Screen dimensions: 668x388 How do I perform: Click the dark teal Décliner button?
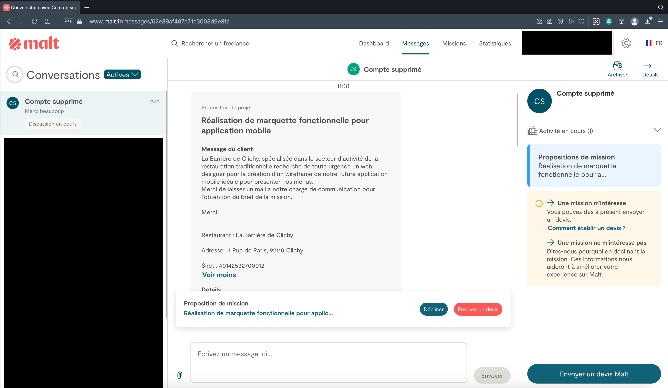click(433, 309)
